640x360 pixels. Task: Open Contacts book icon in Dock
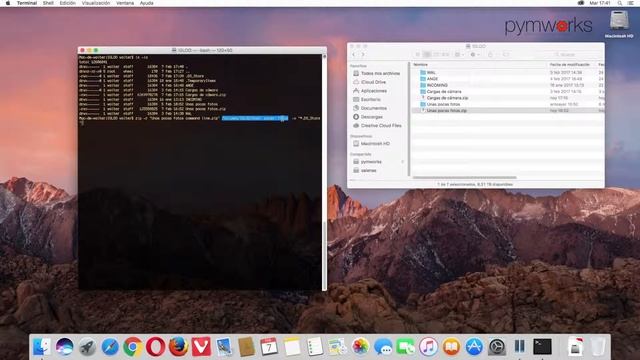point(247,347)
